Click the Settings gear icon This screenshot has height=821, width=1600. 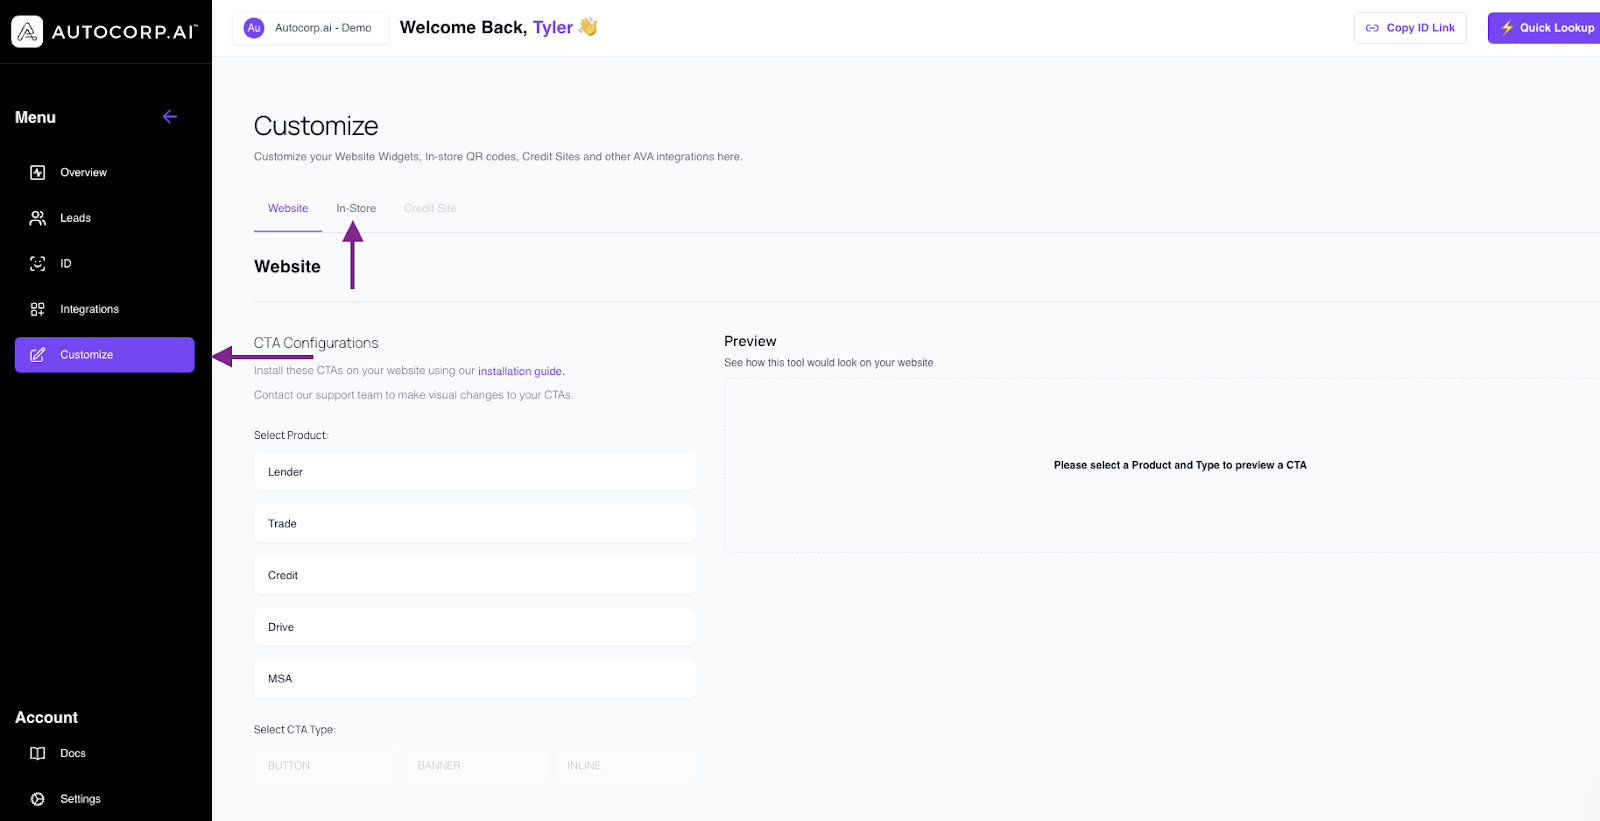[x=38, y=799]
